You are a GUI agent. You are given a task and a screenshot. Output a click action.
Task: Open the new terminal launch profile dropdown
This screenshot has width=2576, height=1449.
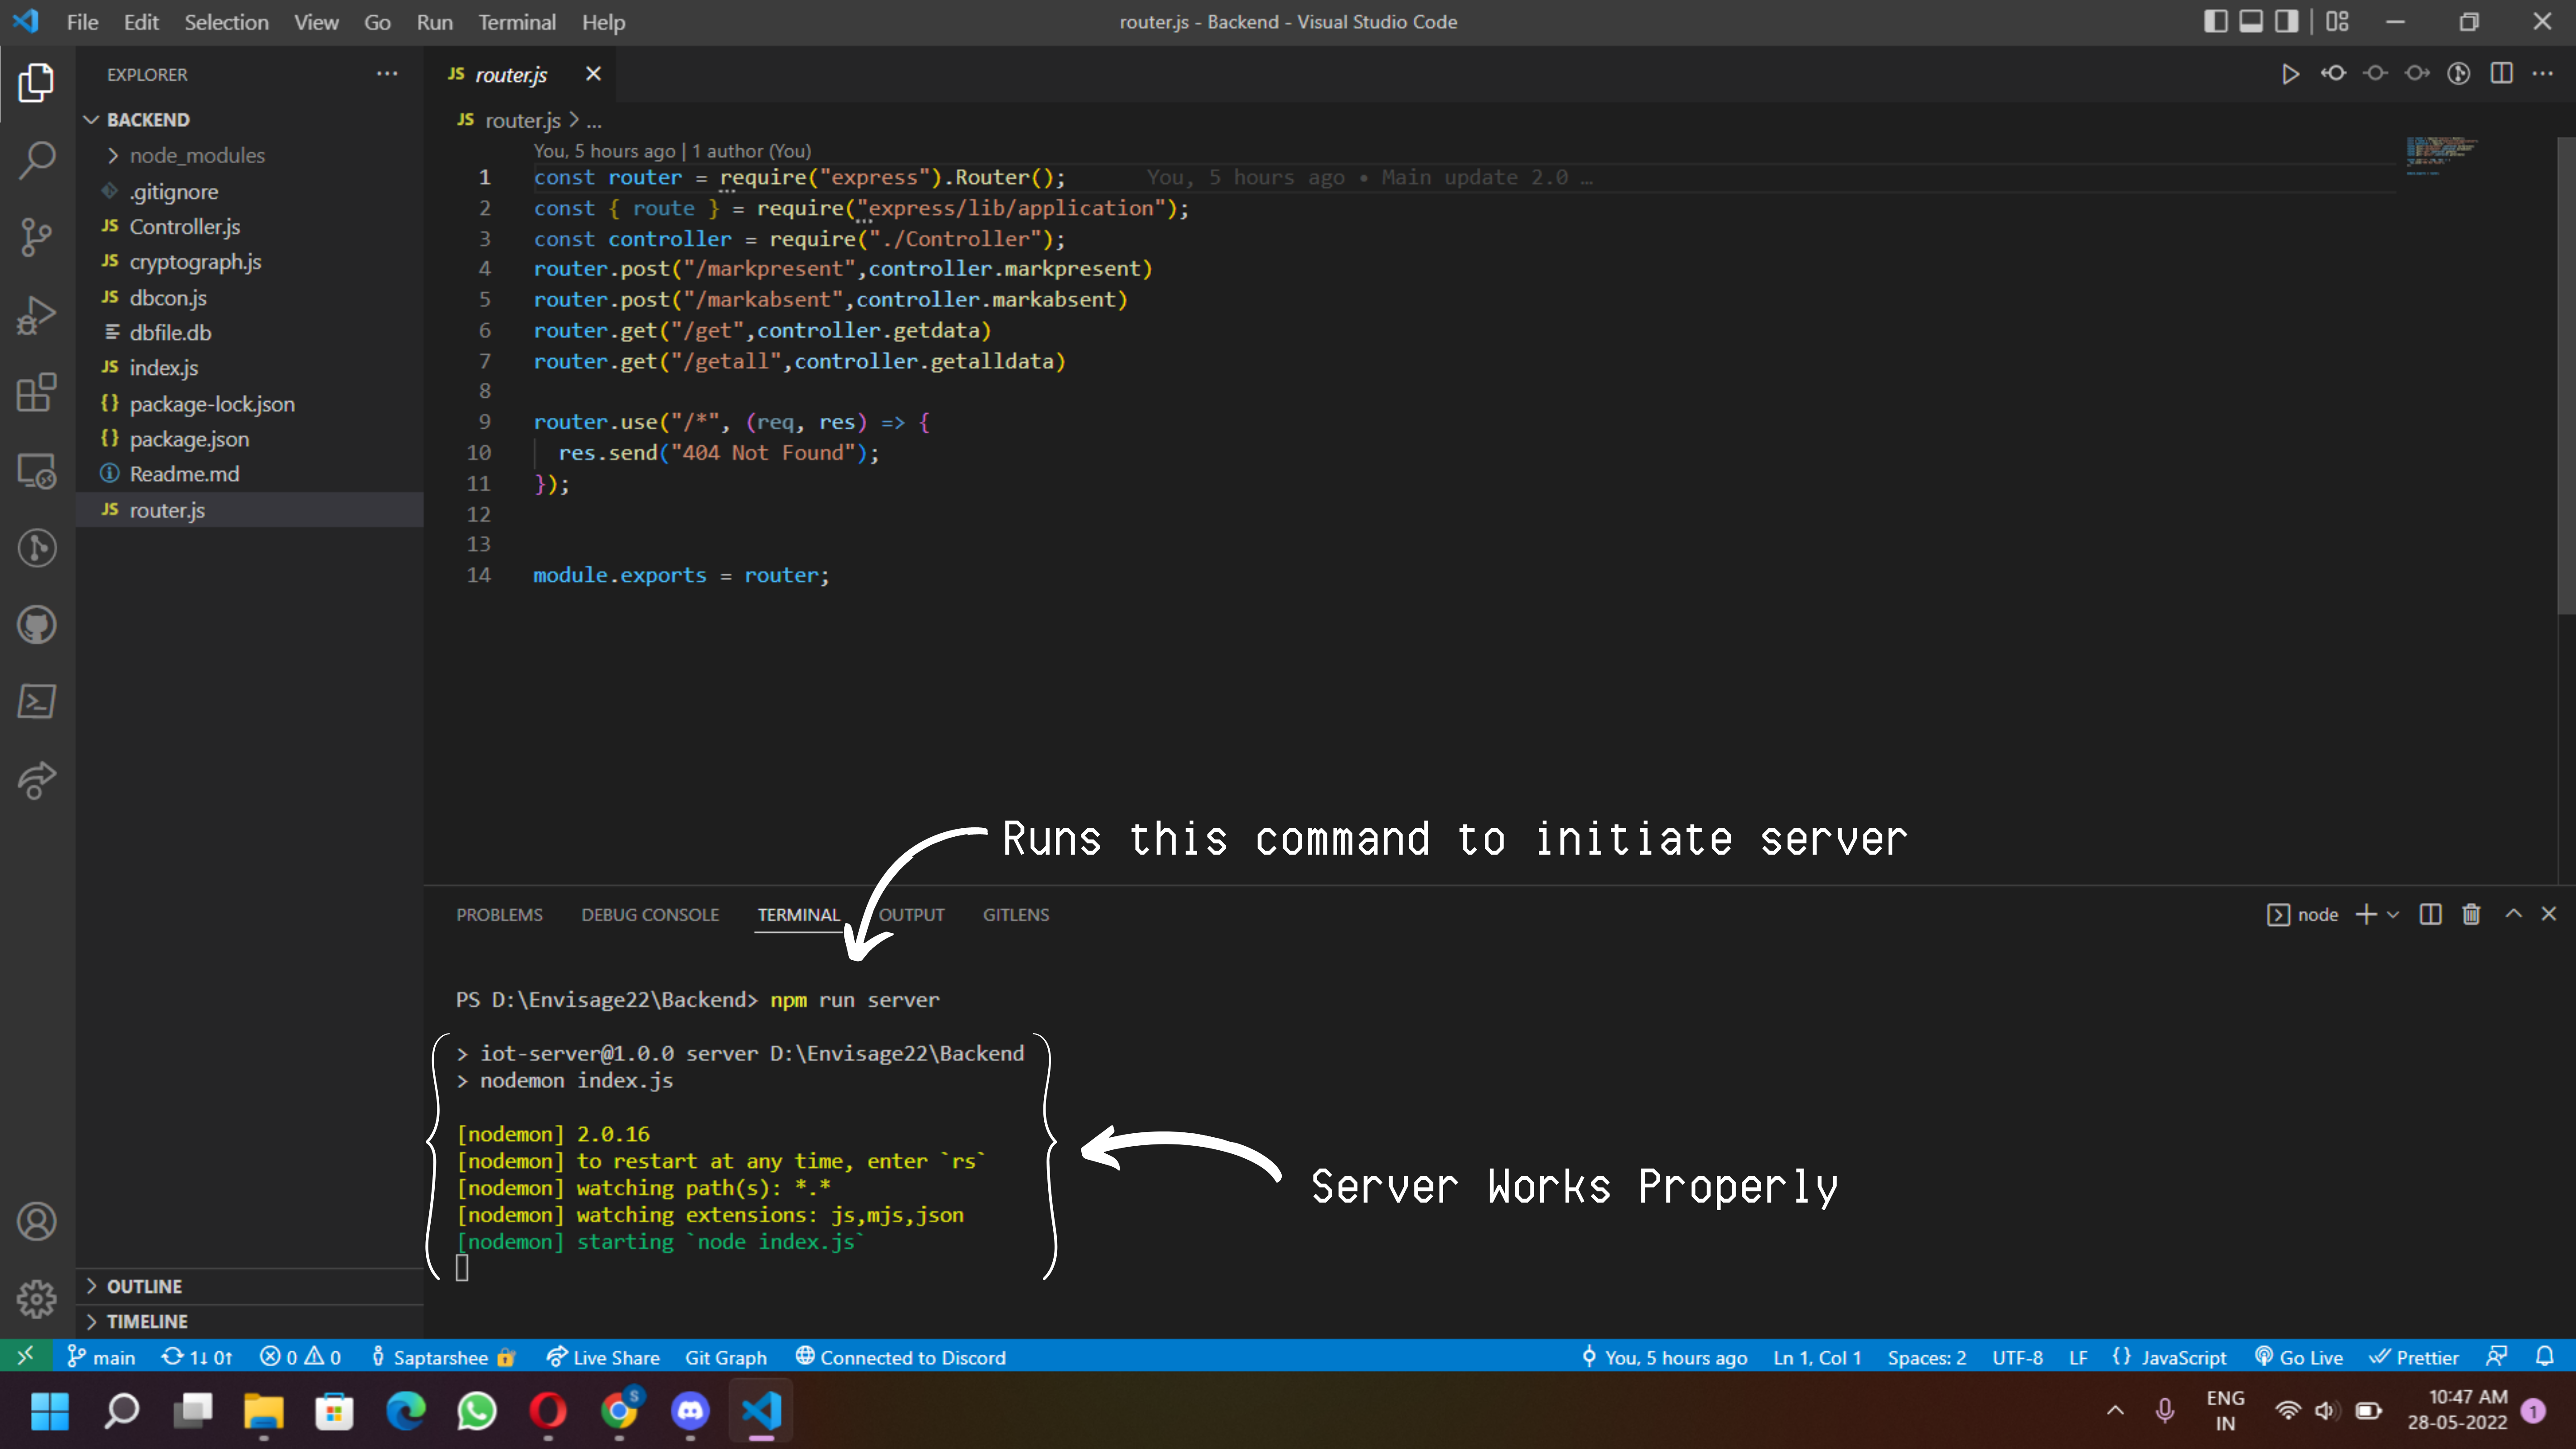[2393, 914]
